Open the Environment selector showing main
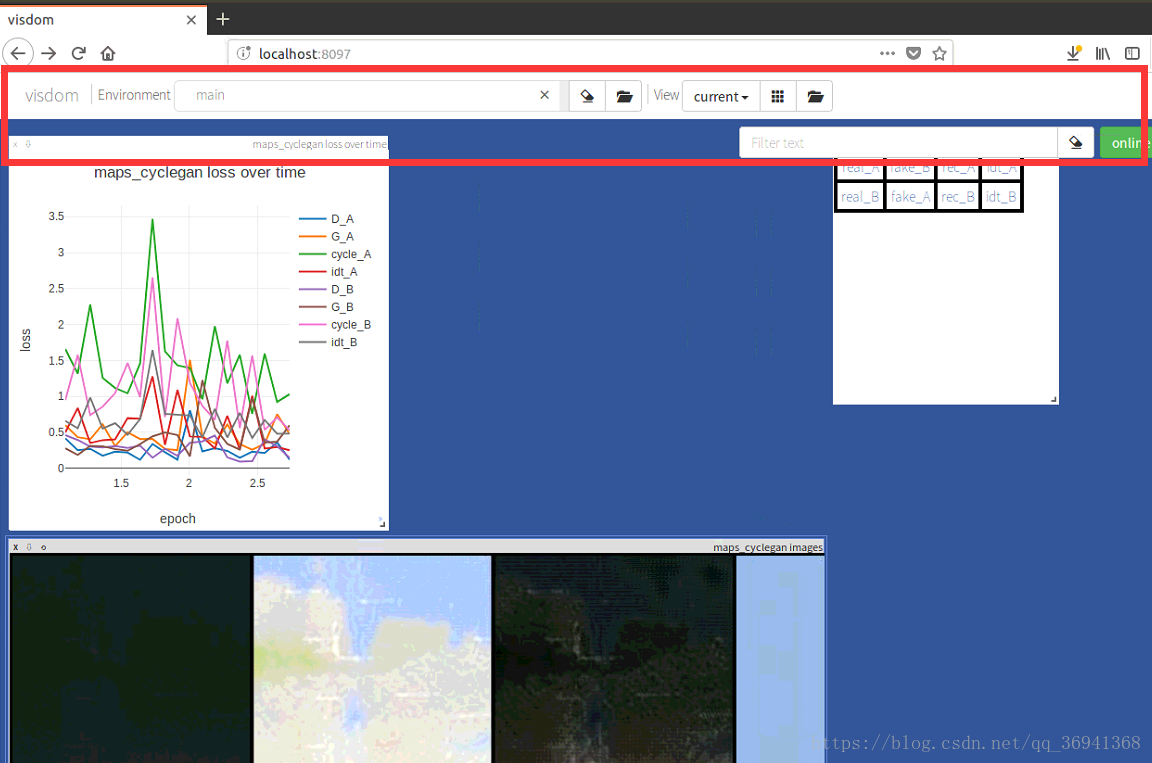Viewport: 1152px width, 763px height. click(x=360, y=95)
